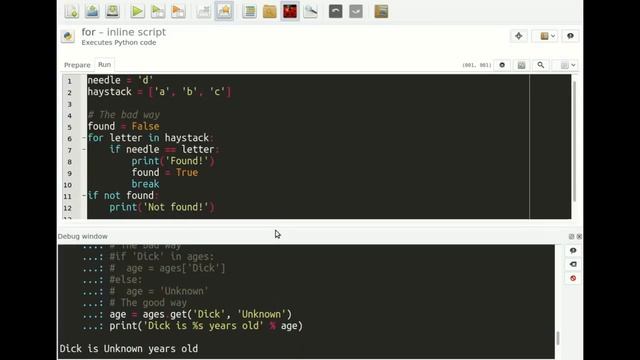The width and height of the screenshot is (640, 360).
Task: Collapse the 'if not found' block at line 11
Action: tap(84, 196)
